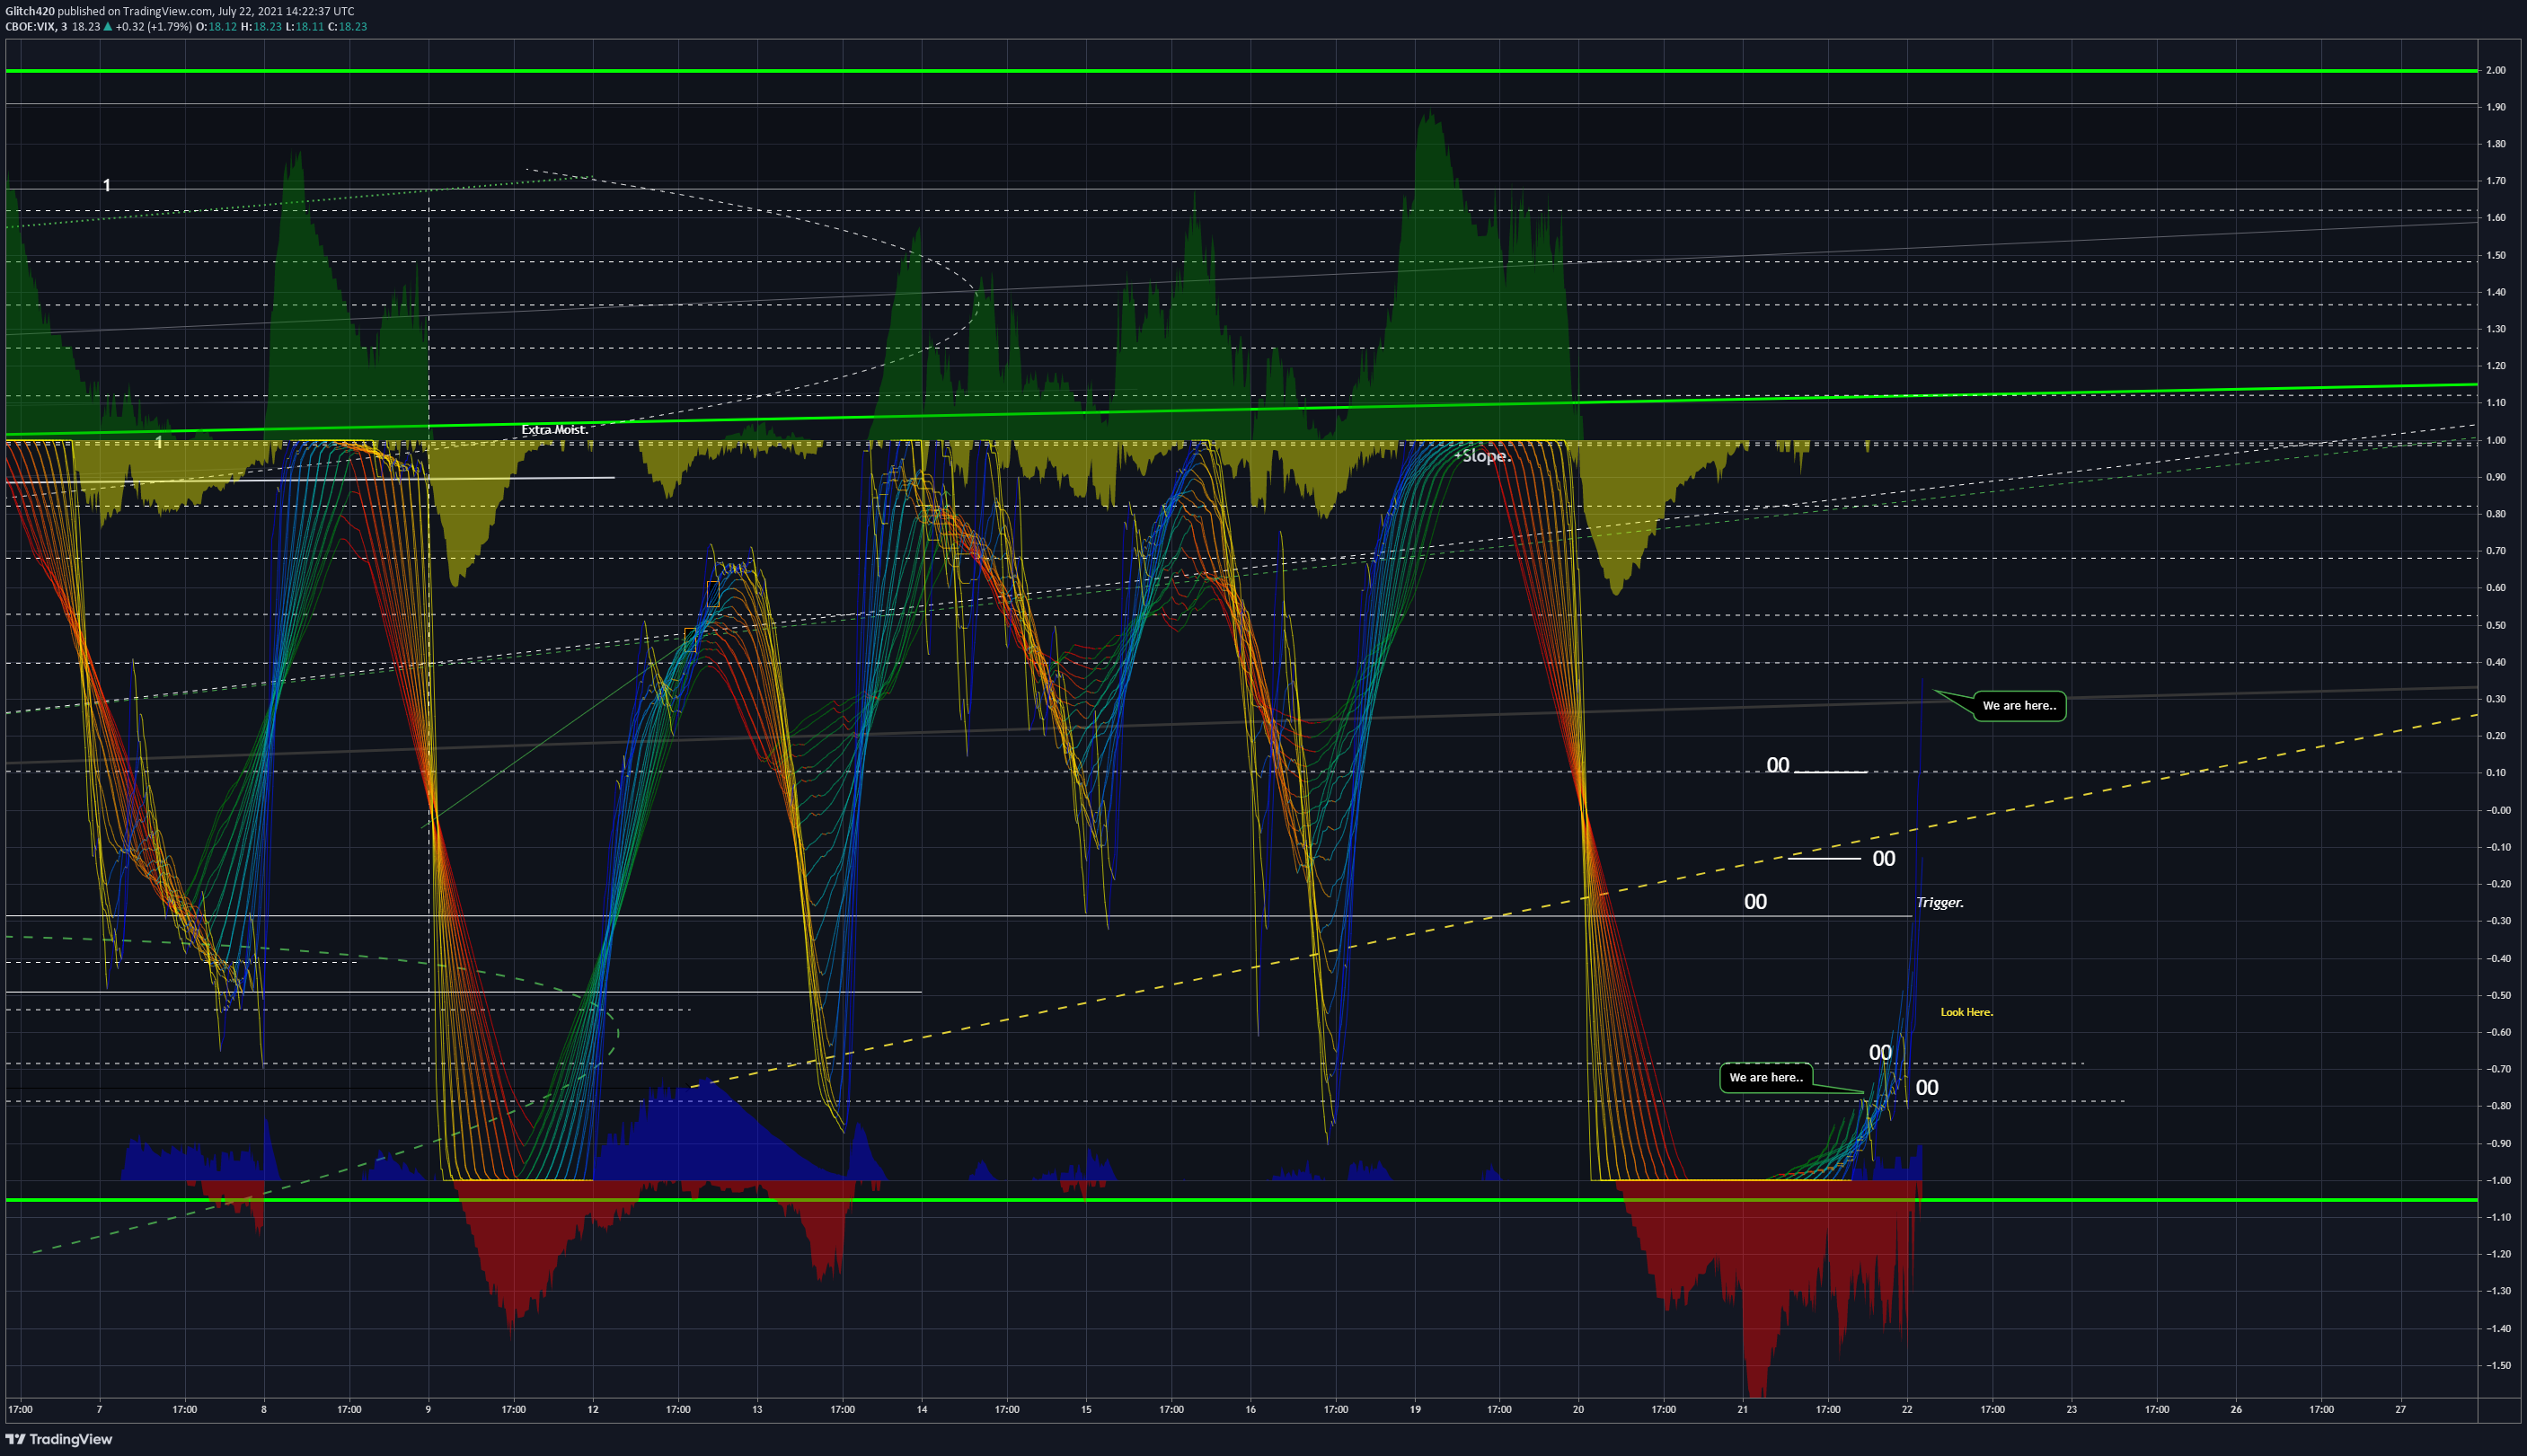The height and width of the screenshot is (1456, 2527).
Task: Click date 21 on time axis
Action: pos(1743,1409)
